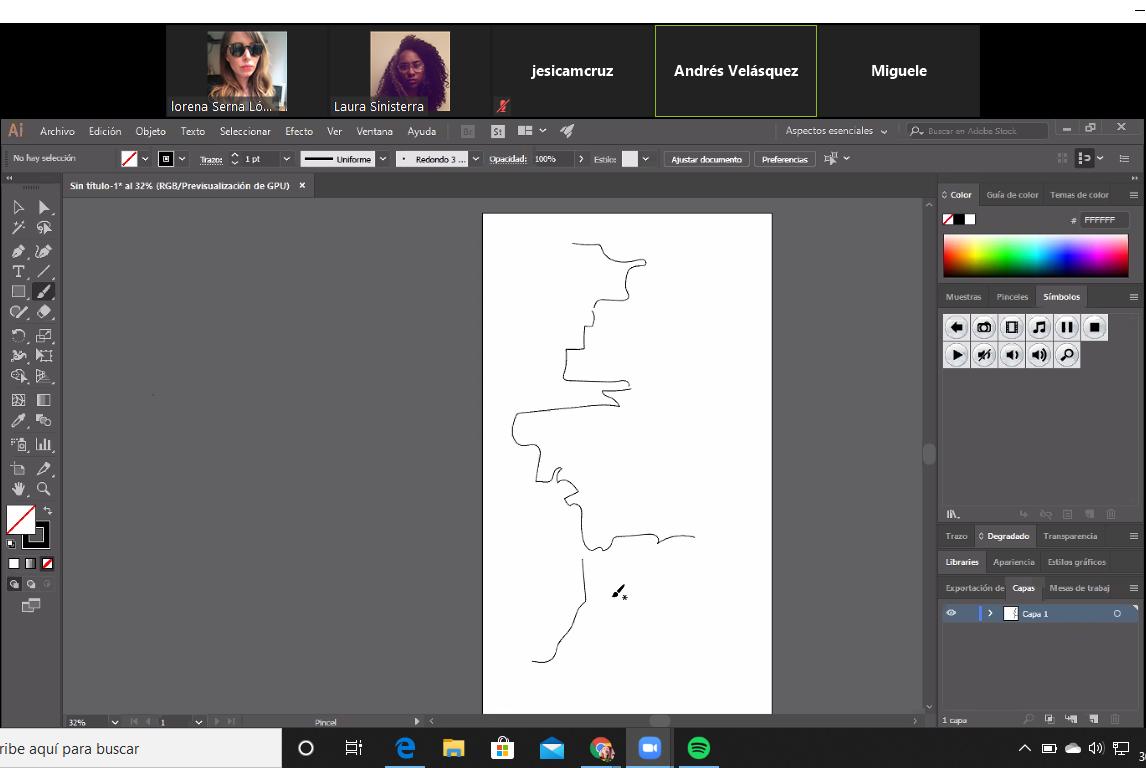The height and width of the screenshot is (768, 1146).
Task: Open the Archivo menu
Action: 57,132
